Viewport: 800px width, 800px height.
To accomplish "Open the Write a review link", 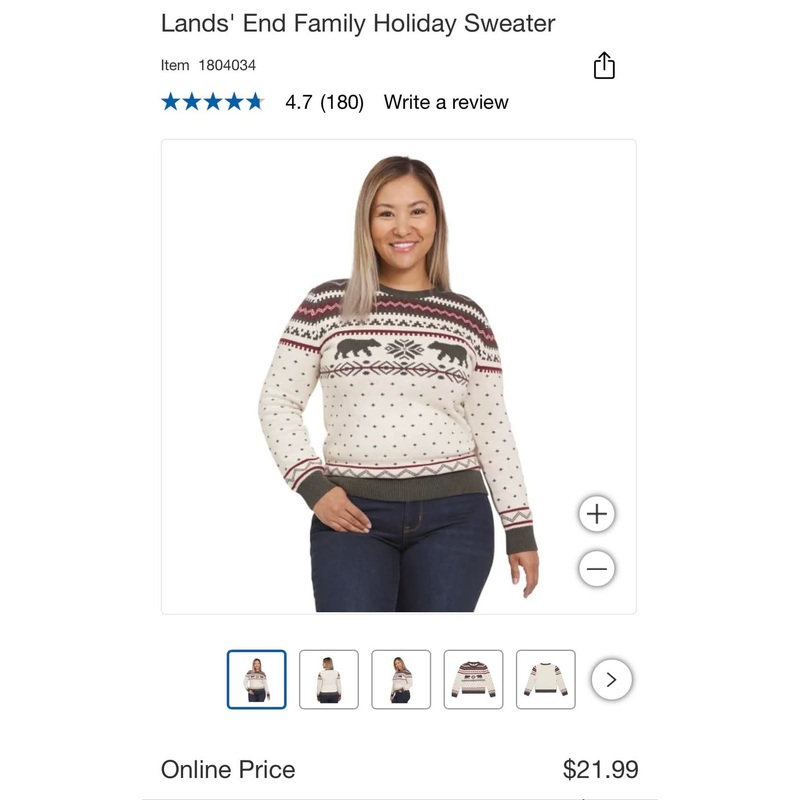I will click(x=446, y=102).
